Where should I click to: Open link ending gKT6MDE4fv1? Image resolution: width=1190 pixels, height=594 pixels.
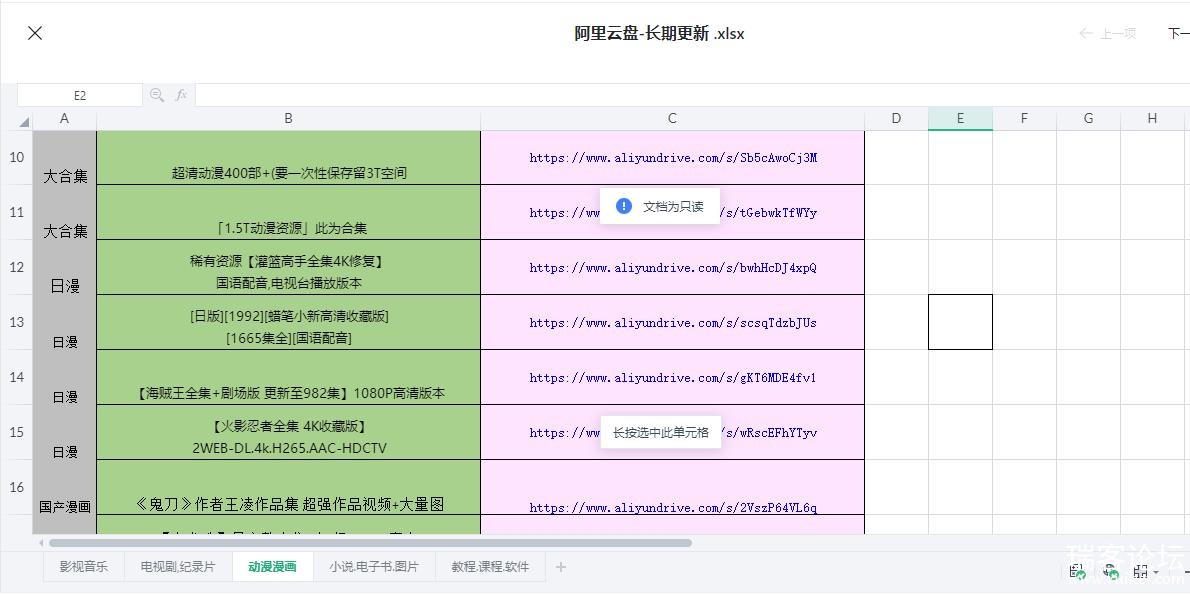(x=673, y=378)
